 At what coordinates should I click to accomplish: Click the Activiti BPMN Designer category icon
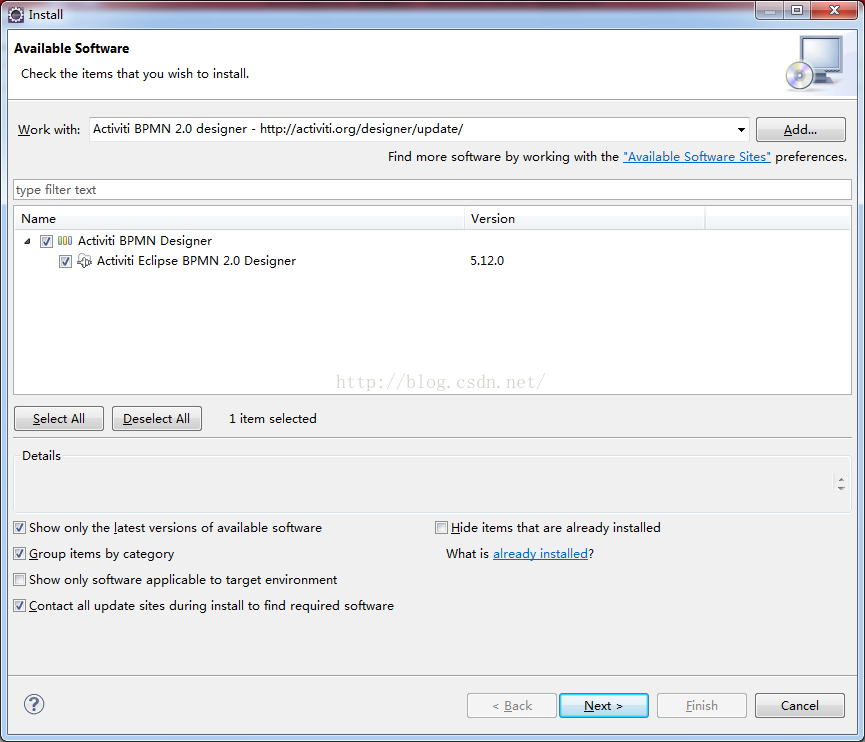(65, 241)
